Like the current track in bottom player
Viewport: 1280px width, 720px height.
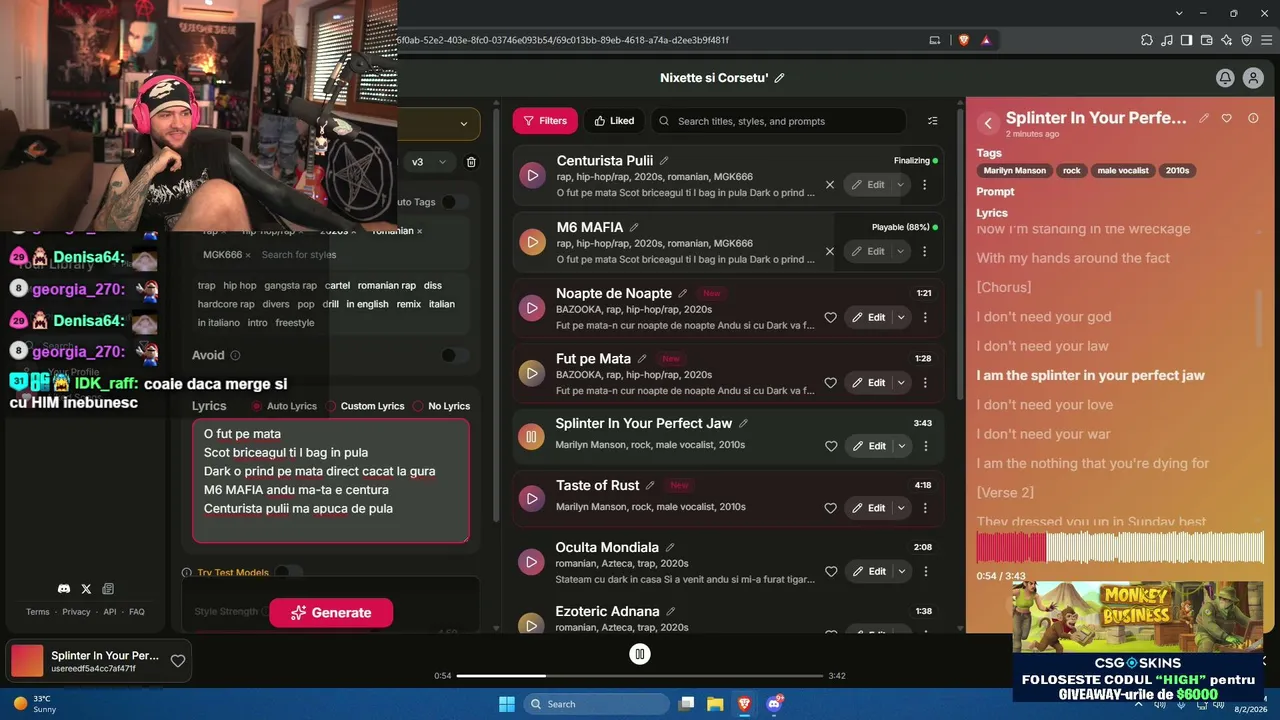178,661
